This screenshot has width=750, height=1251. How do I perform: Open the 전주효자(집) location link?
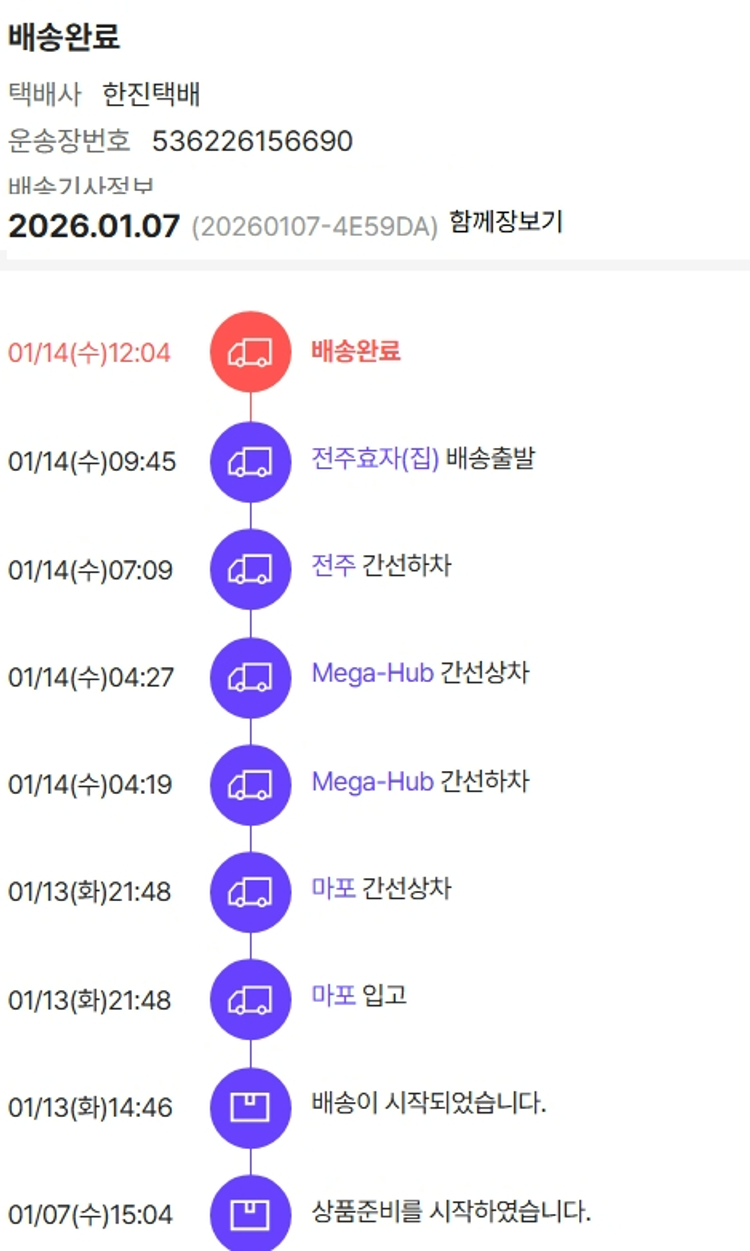[375, 460]
